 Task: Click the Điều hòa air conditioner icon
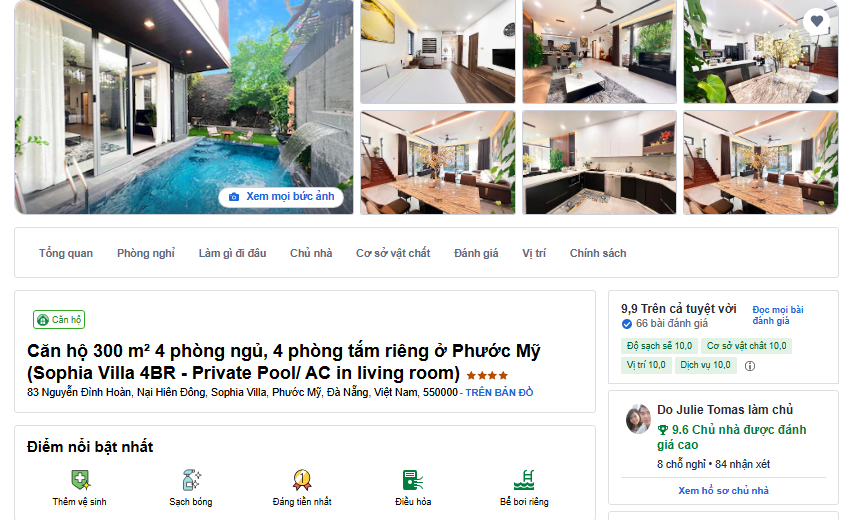click(x=413, y=480)
